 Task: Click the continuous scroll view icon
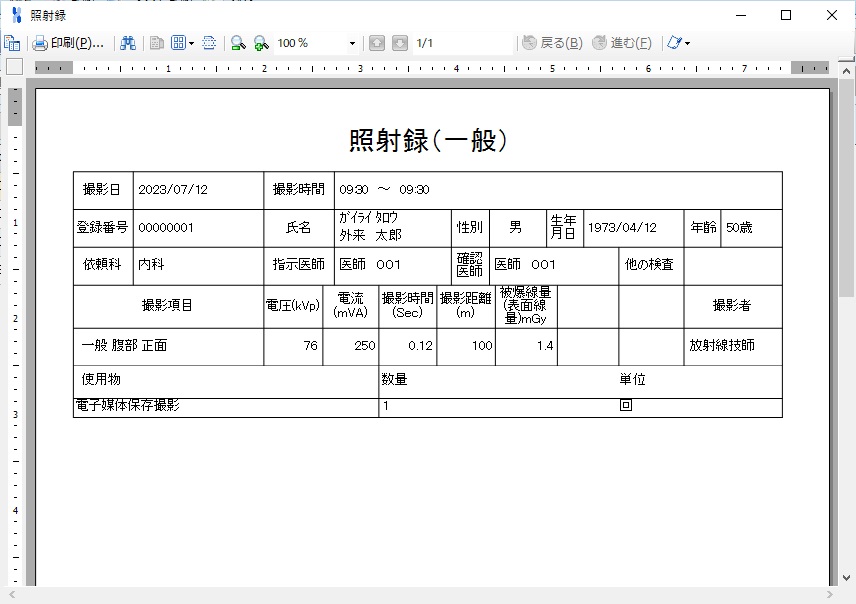click(x=210, y=43)
